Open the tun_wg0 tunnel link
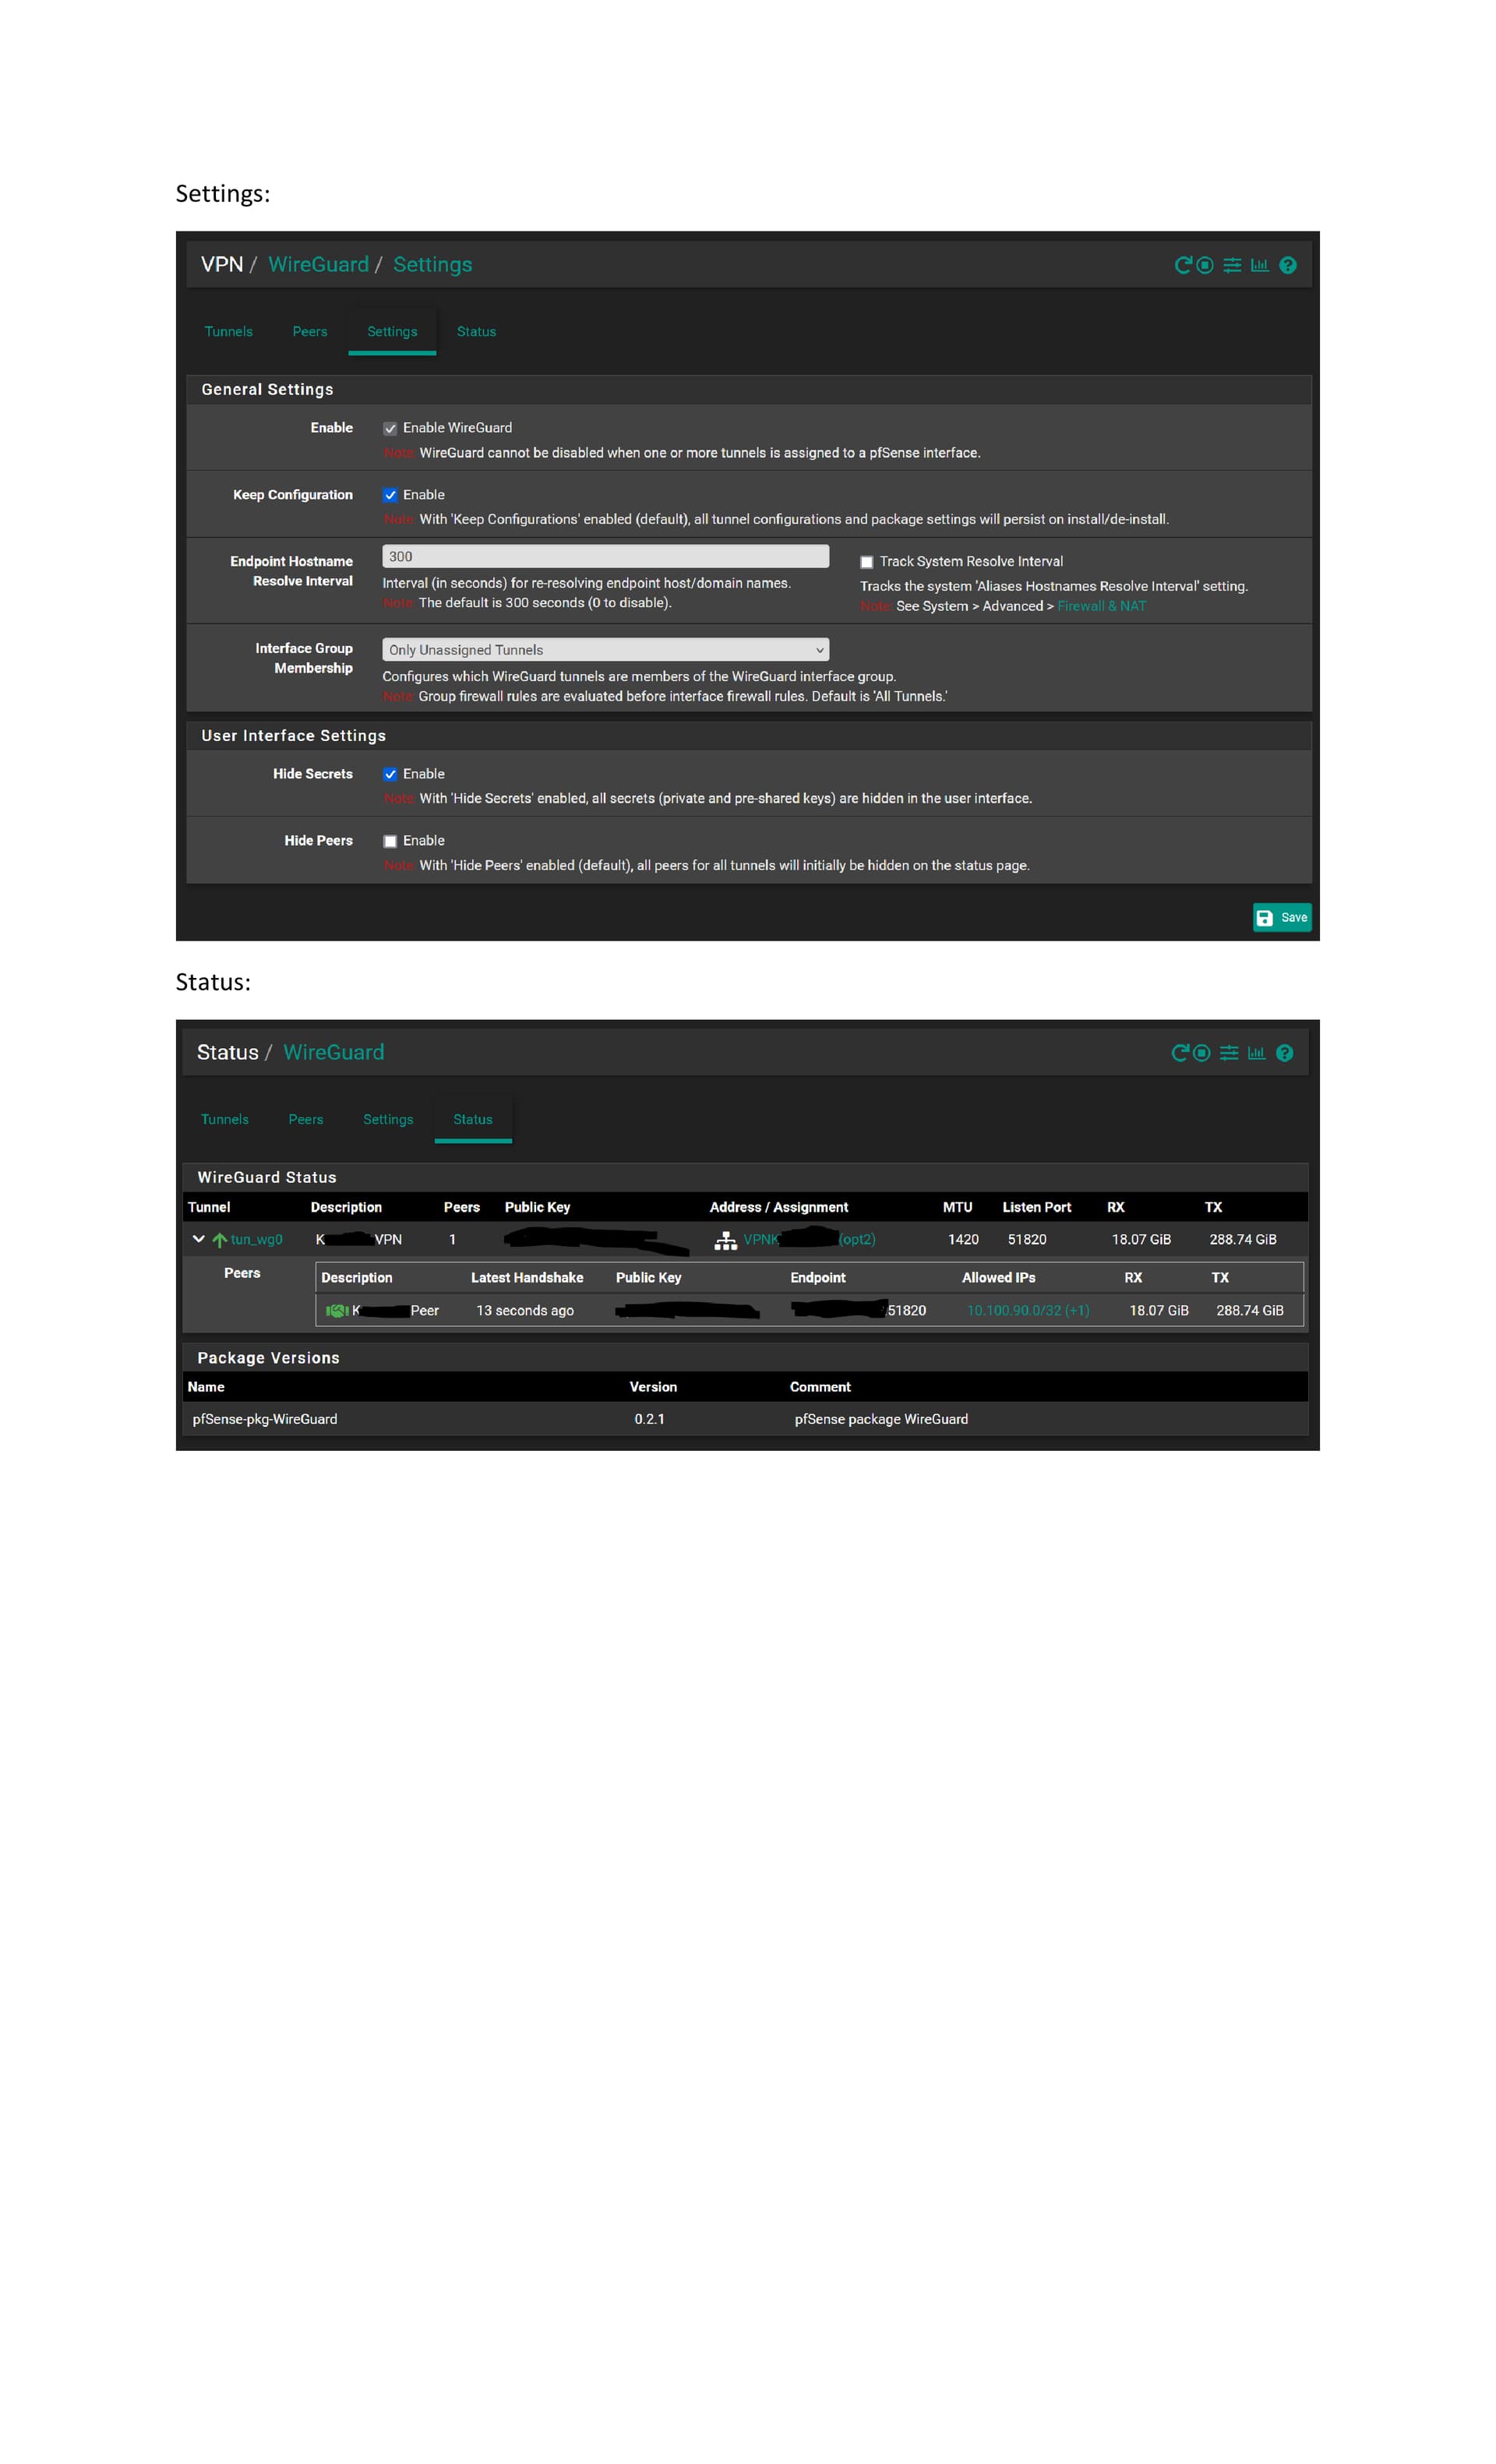This screenshot has width=1496, height=2464. [257, 1240]
